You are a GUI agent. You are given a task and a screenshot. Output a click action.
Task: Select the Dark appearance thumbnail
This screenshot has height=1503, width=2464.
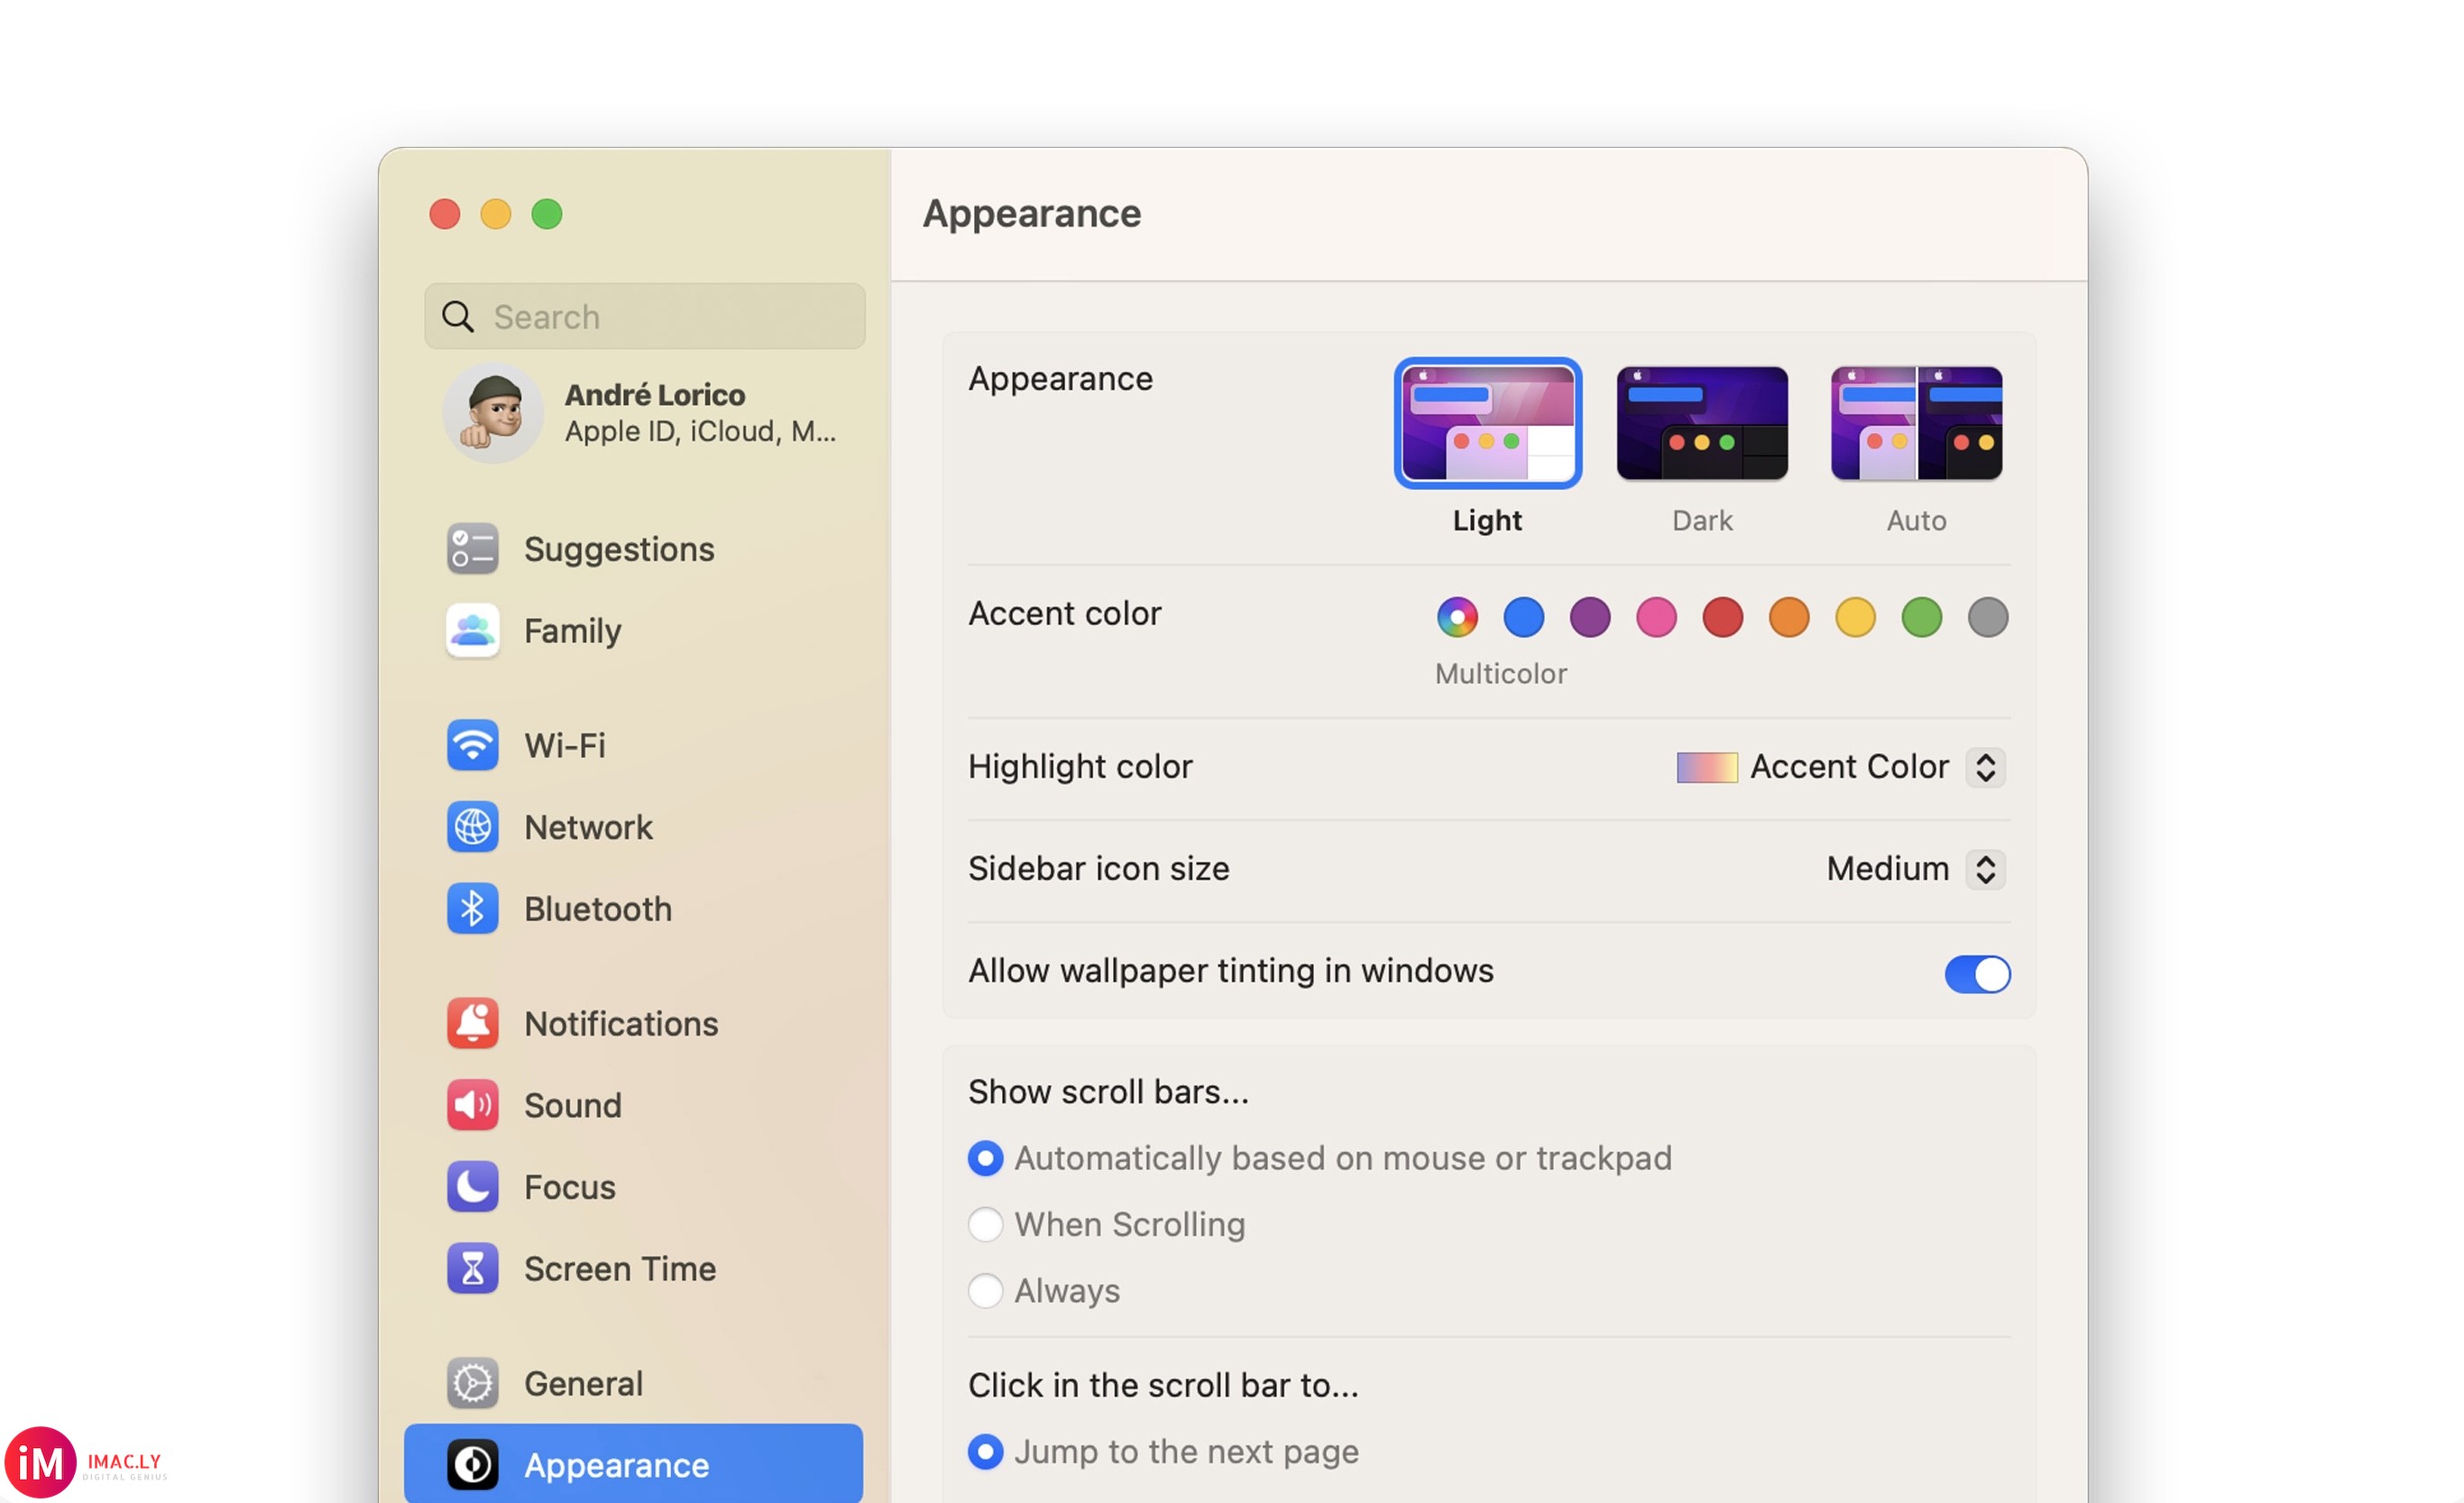coord(1702,423)
